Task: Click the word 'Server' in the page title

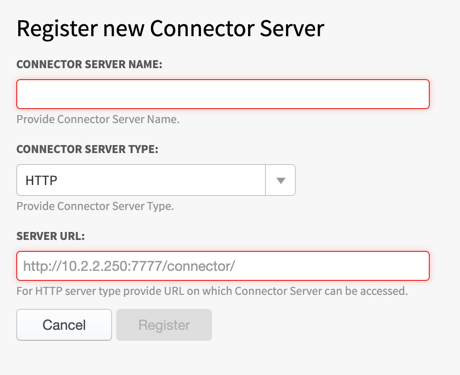Action: point(292,29)
